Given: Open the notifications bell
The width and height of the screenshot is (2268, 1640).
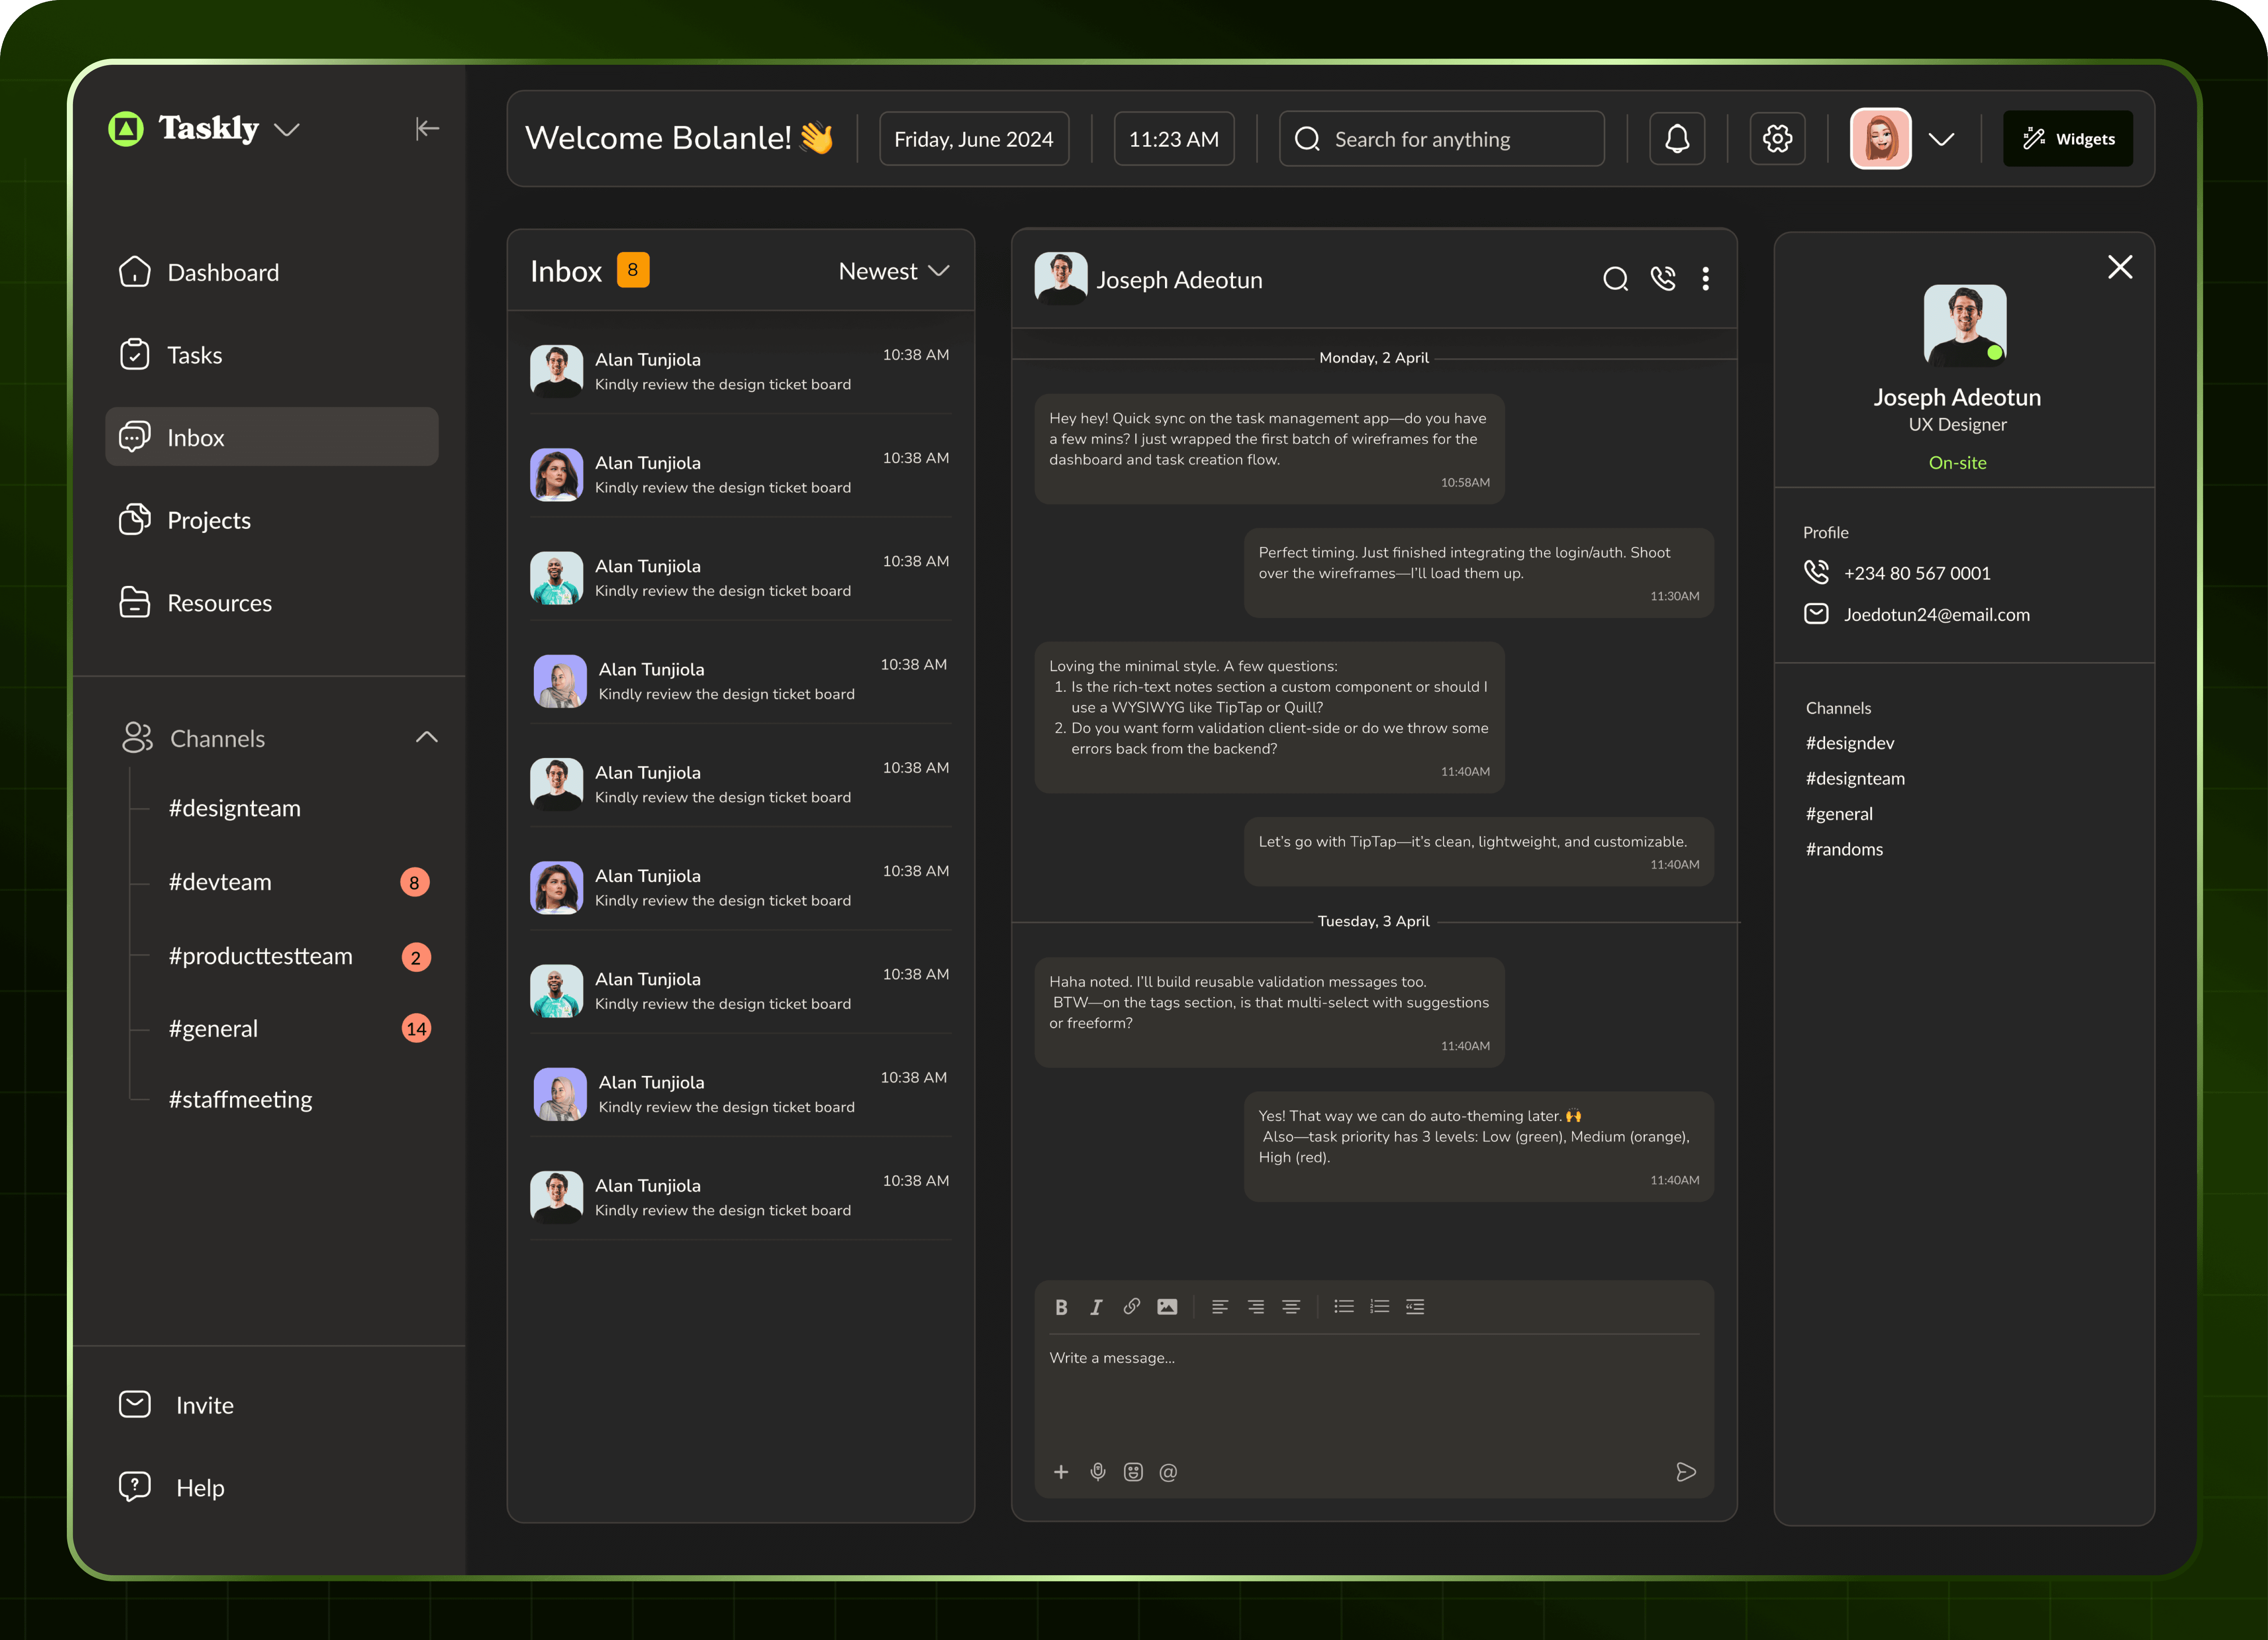Looking at the screenshot, I should coord(1677,139).
